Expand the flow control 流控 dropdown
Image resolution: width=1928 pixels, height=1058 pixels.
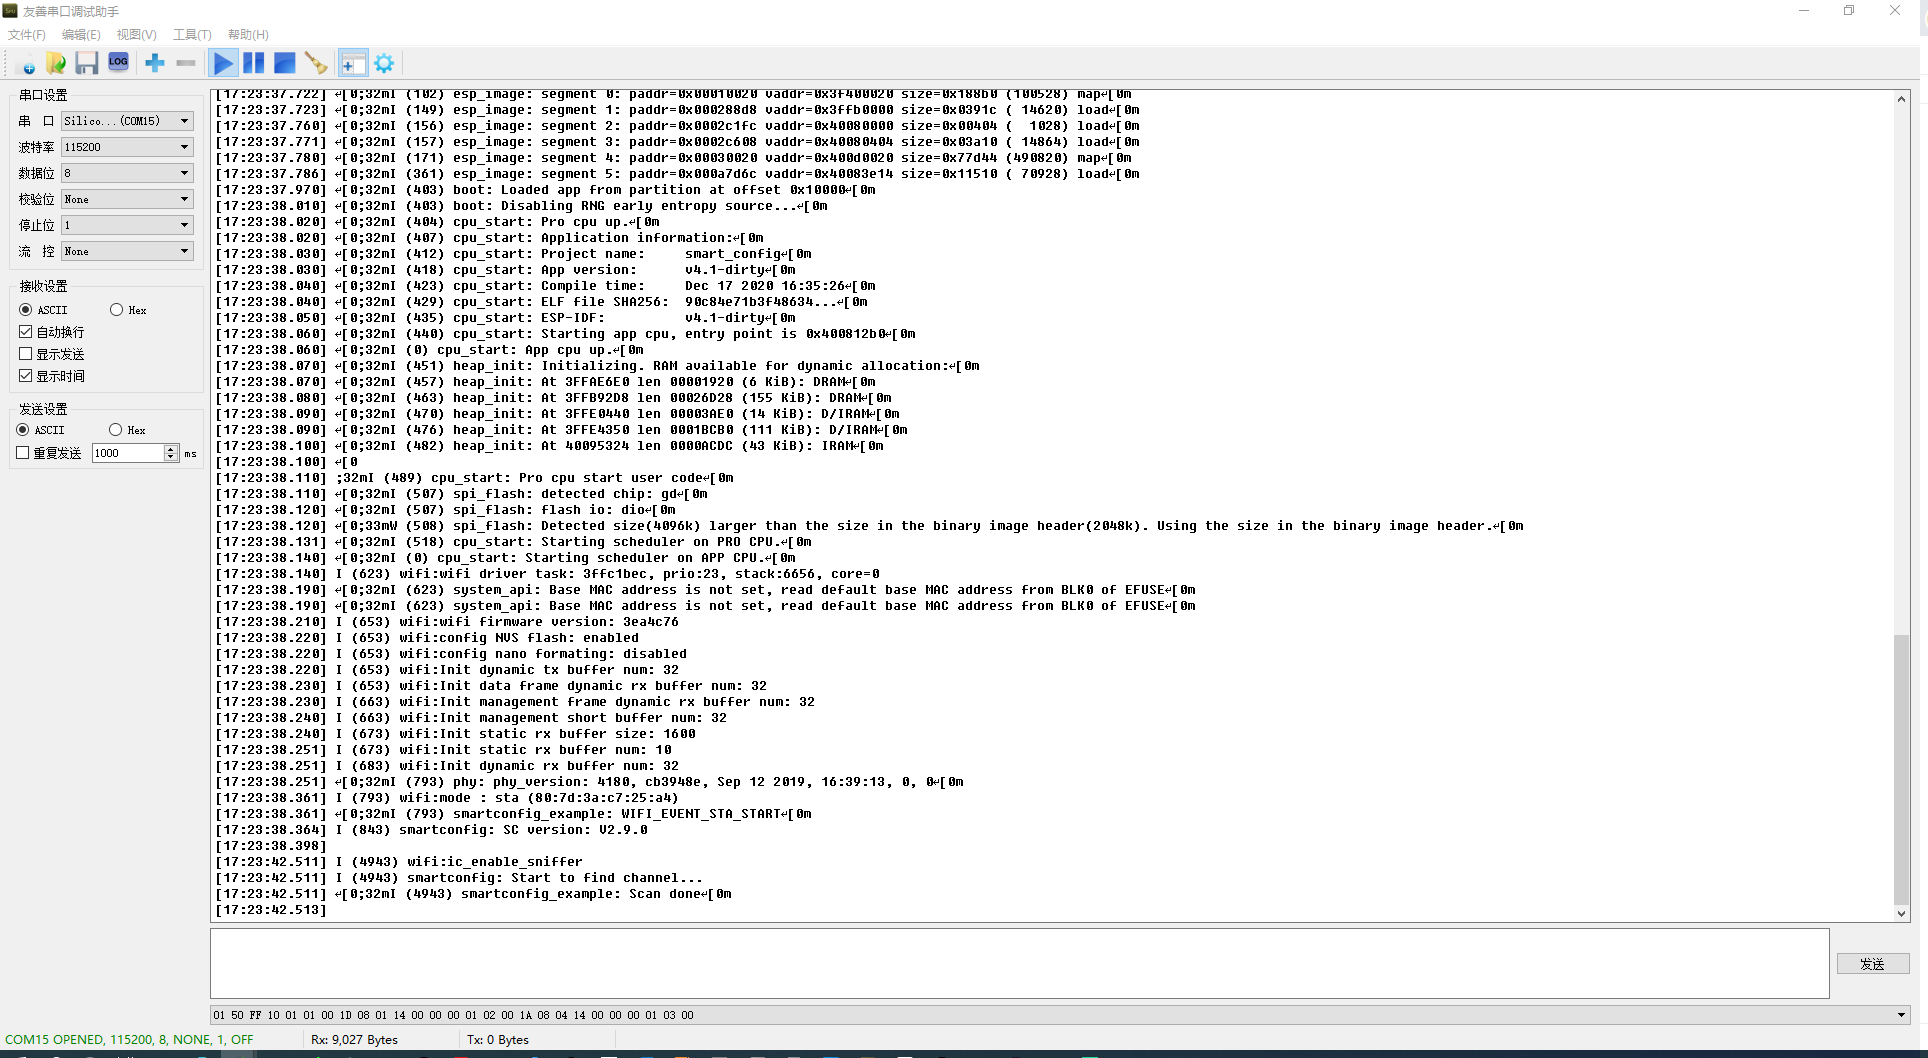(x=127, y=251)
